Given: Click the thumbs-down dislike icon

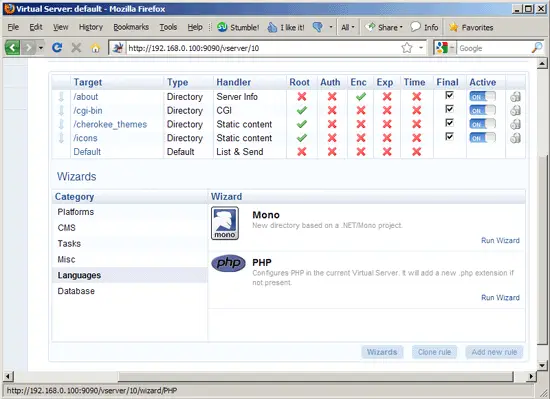Looking at the screenshot, I should click(x=317, y=27).
